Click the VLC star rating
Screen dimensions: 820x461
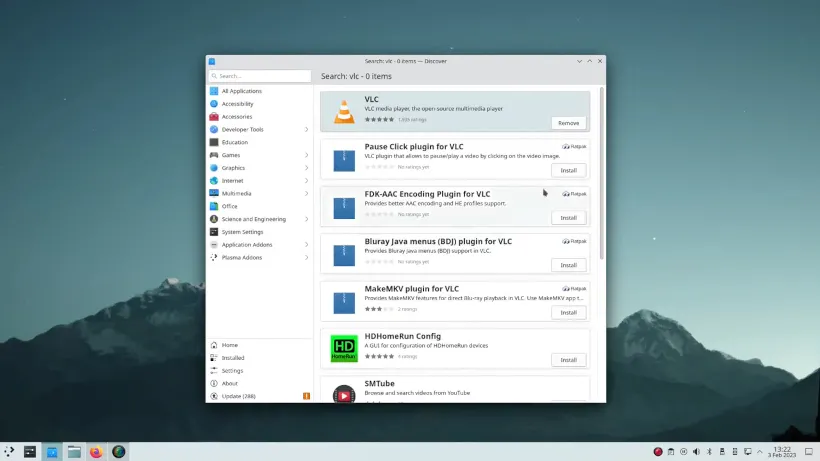[379, 120]
